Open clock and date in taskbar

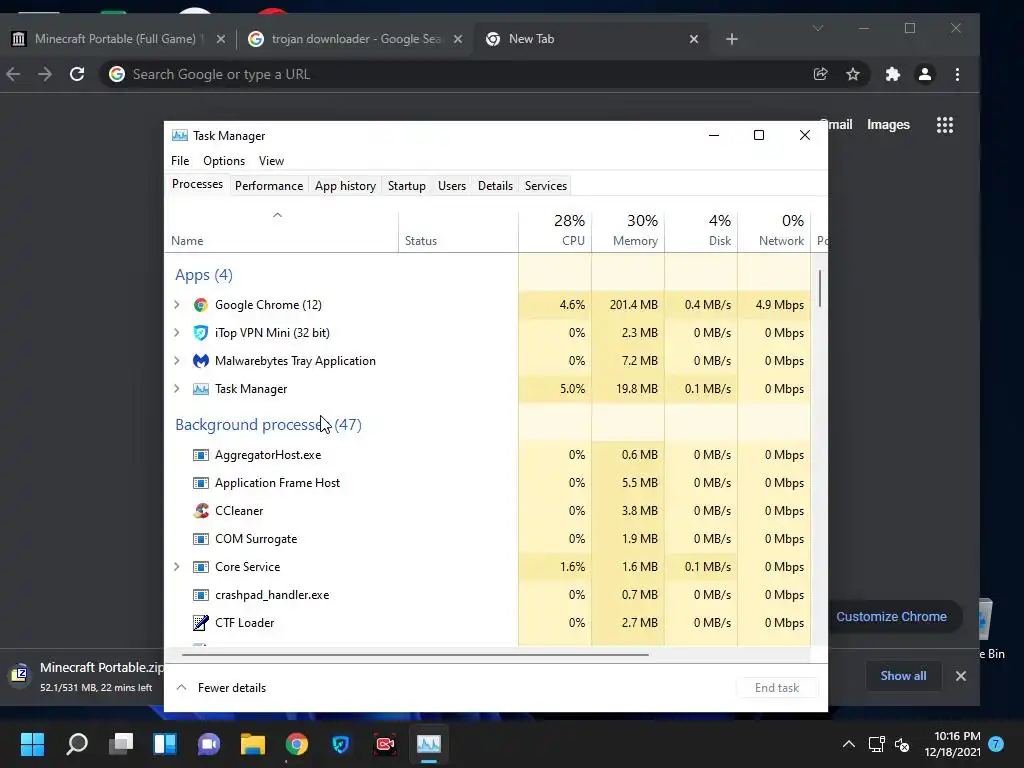point(953,744)
